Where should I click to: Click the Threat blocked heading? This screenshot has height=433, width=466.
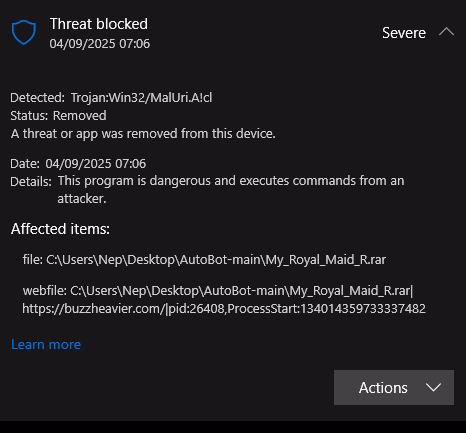pyautogui.click(x=99, y=24)
